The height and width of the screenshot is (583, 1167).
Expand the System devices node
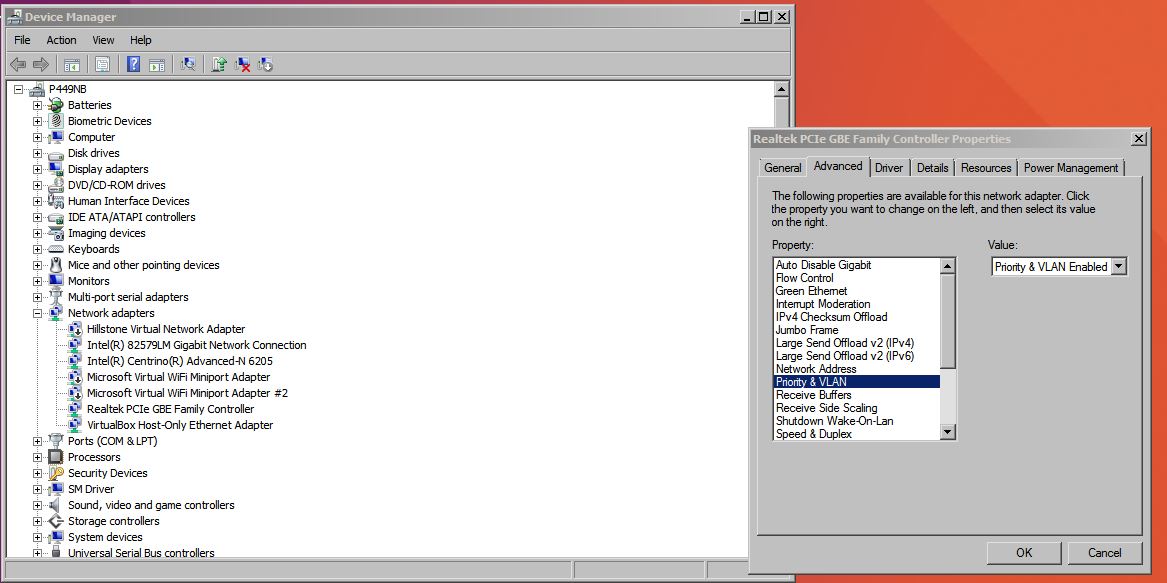[37, 538]
